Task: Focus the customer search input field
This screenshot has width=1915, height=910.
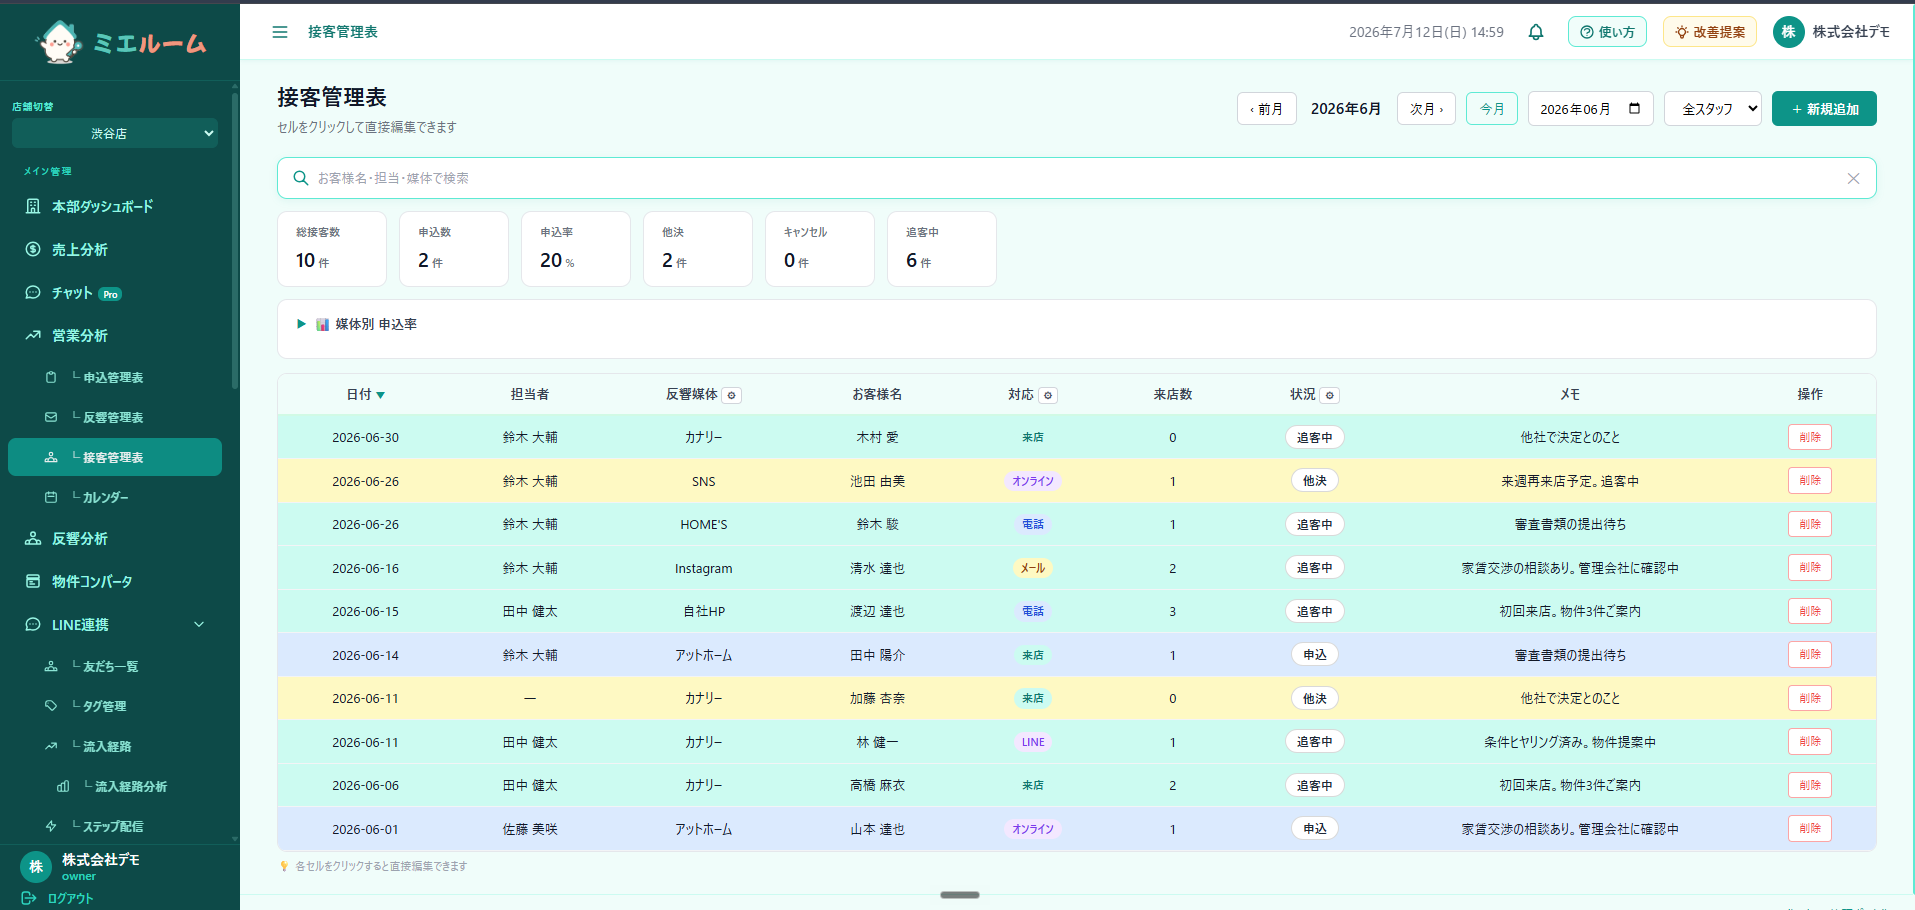Action: (x=1076, y=178)
